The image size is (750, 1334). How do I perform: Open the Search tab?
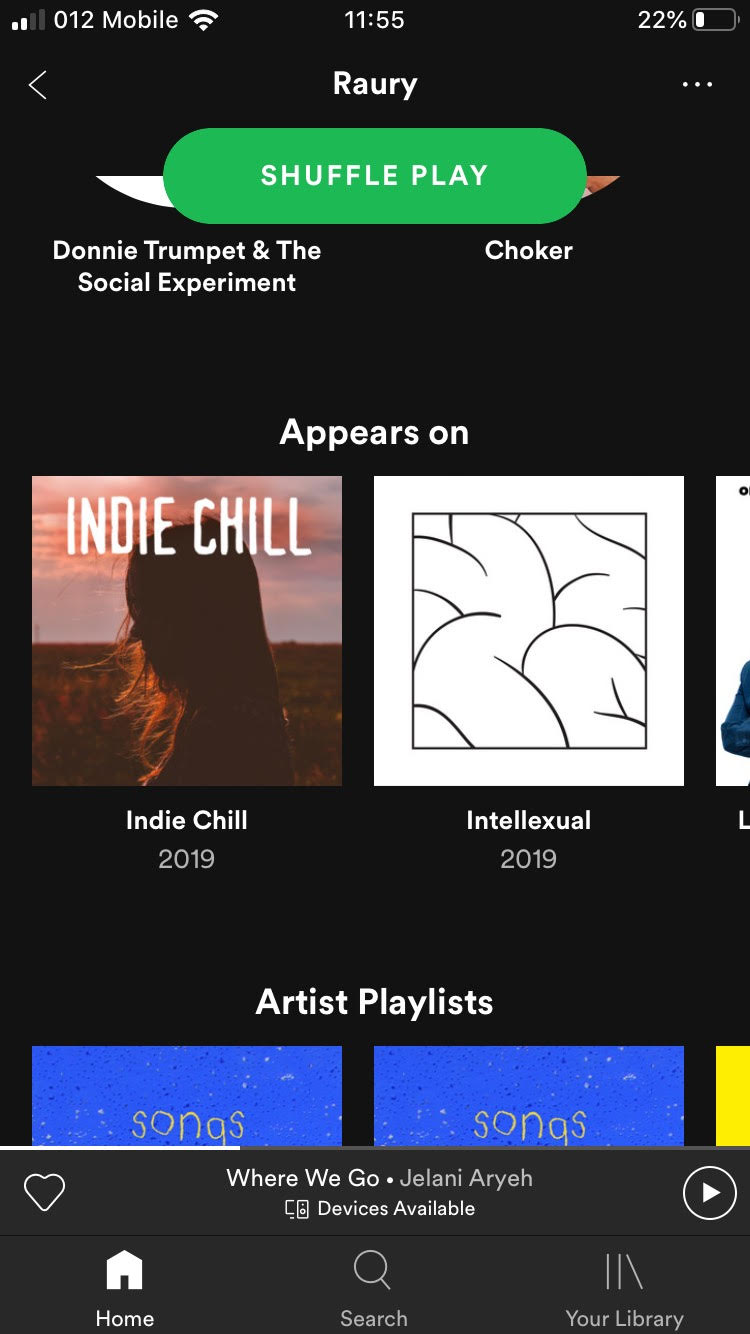[x=374, y=1290]
